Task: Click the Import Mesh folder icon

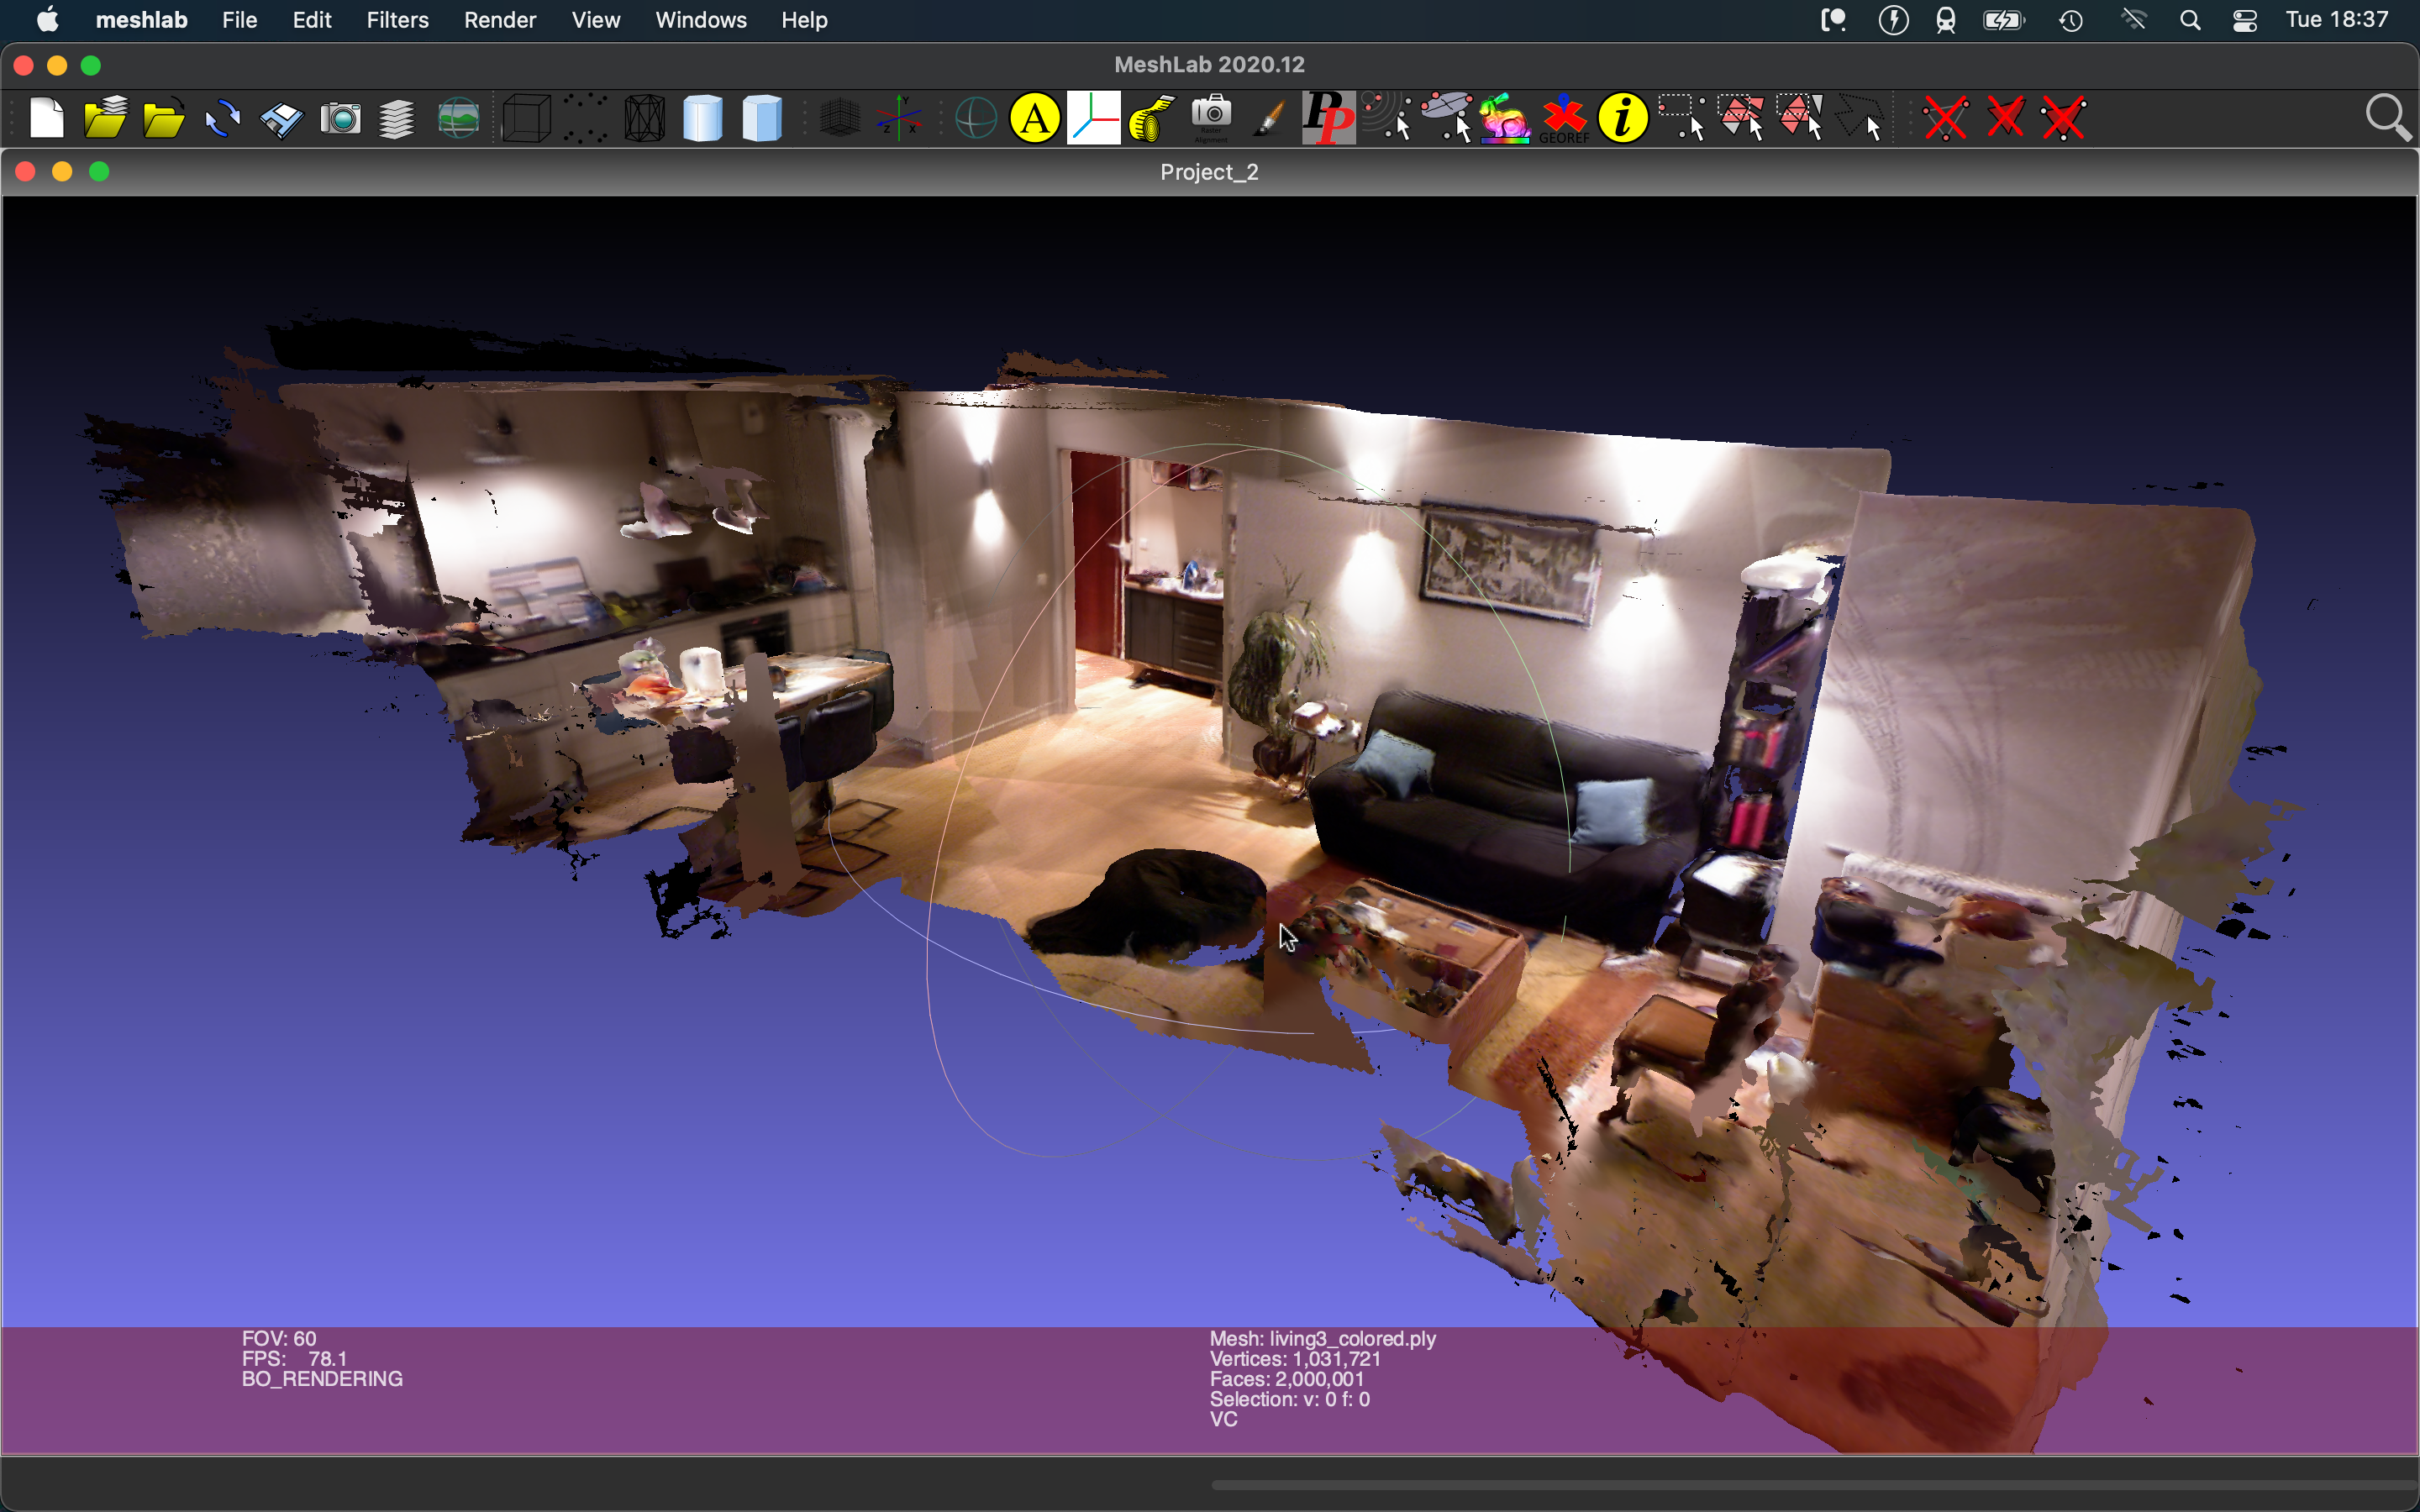Action: tap(163, 119)
